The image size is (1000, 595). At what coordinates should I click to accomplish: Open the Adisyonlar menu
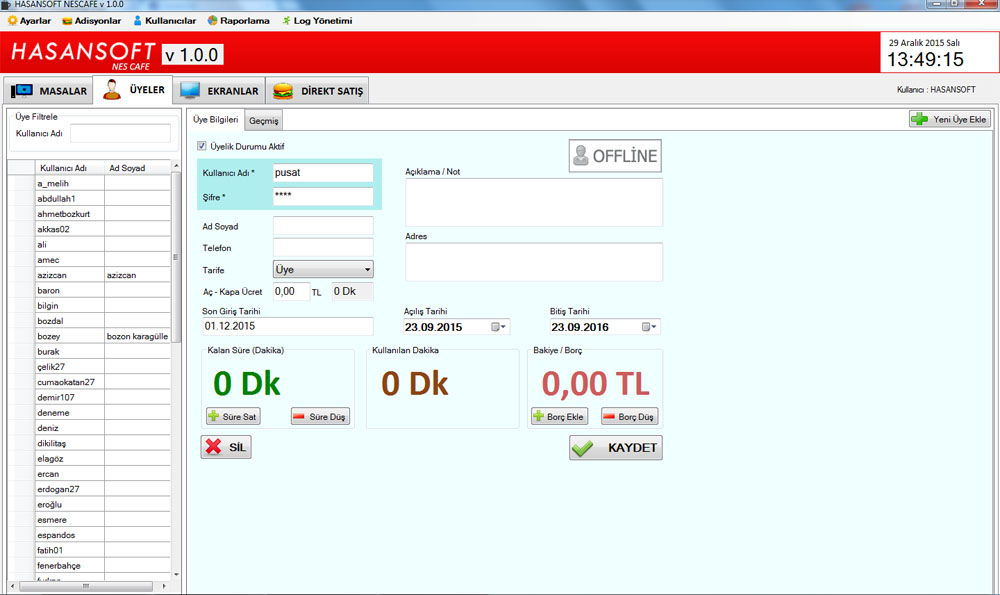(91, 20)
